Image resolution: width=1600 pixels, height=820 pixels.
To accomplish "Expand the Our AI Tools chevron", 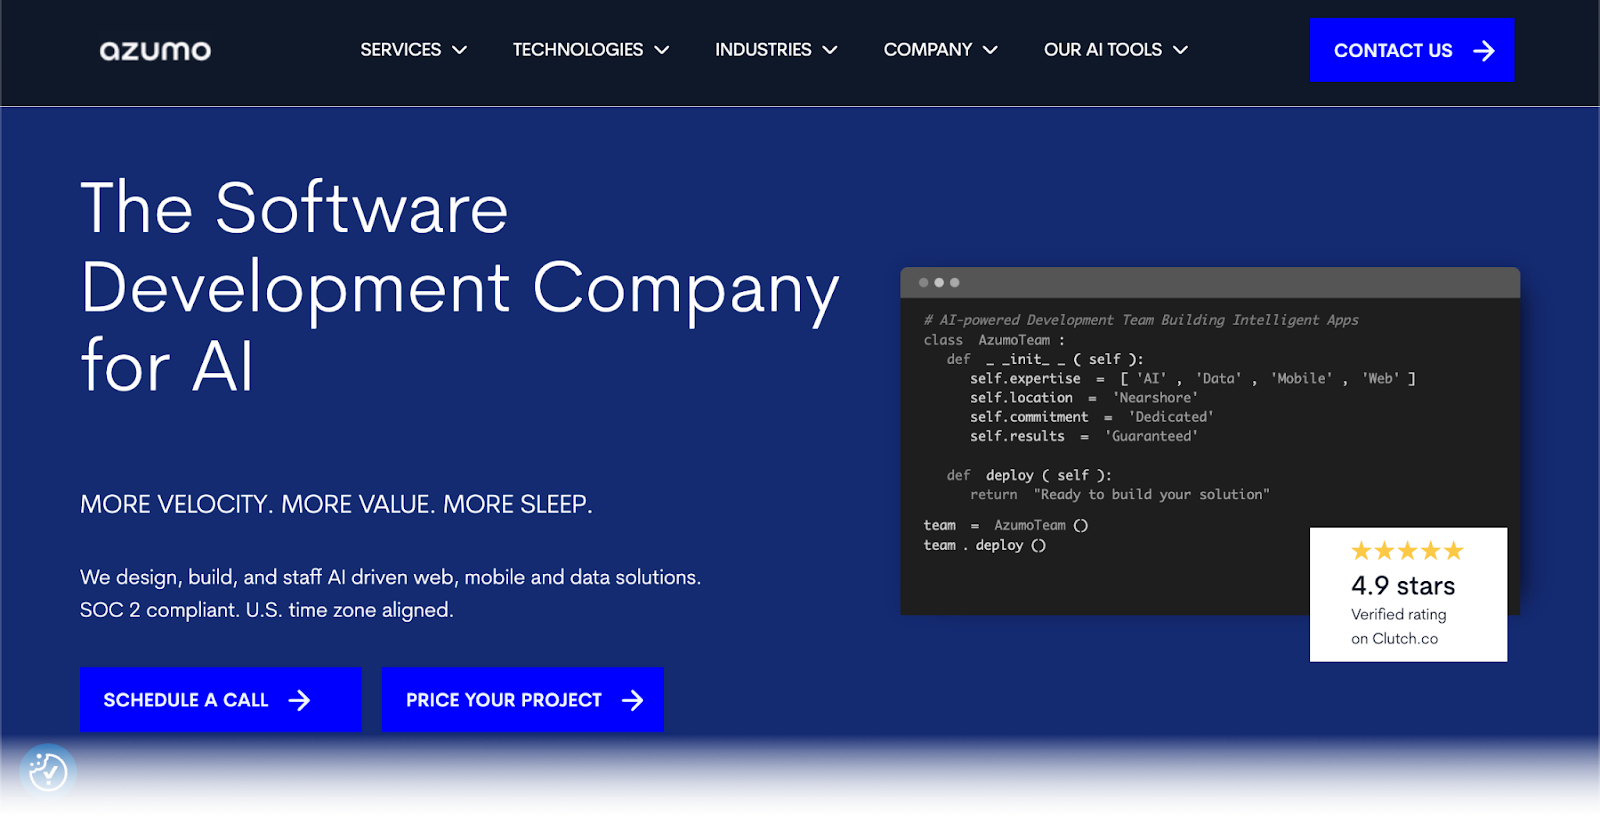I will (x=1181, y=50).
